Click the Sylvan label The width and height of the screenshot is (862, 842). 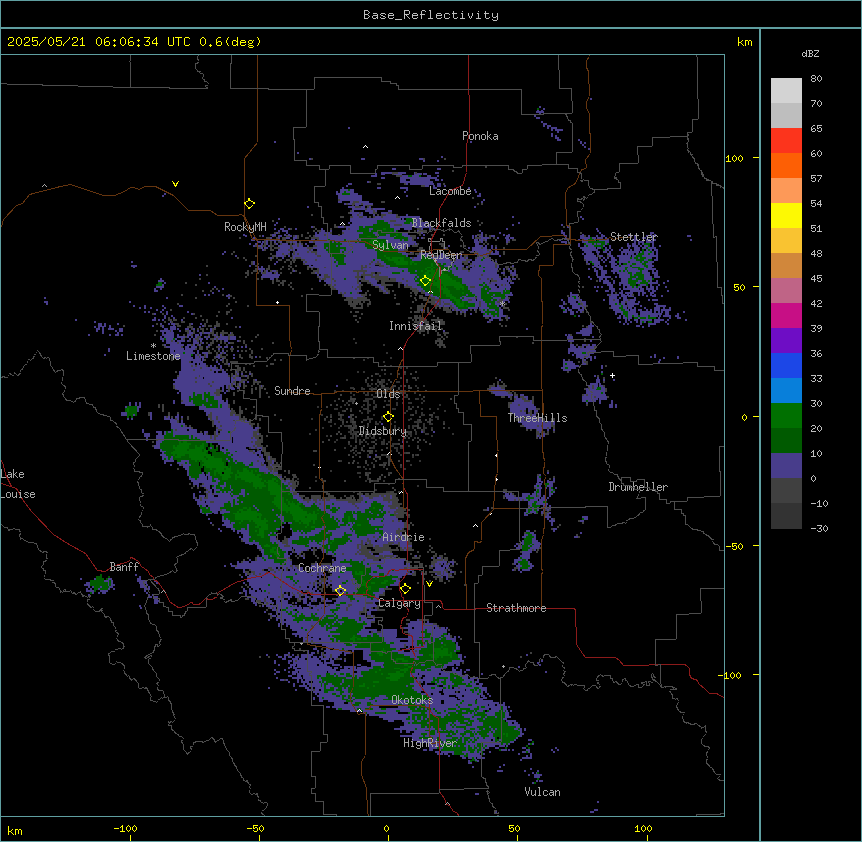click(390, 245)
